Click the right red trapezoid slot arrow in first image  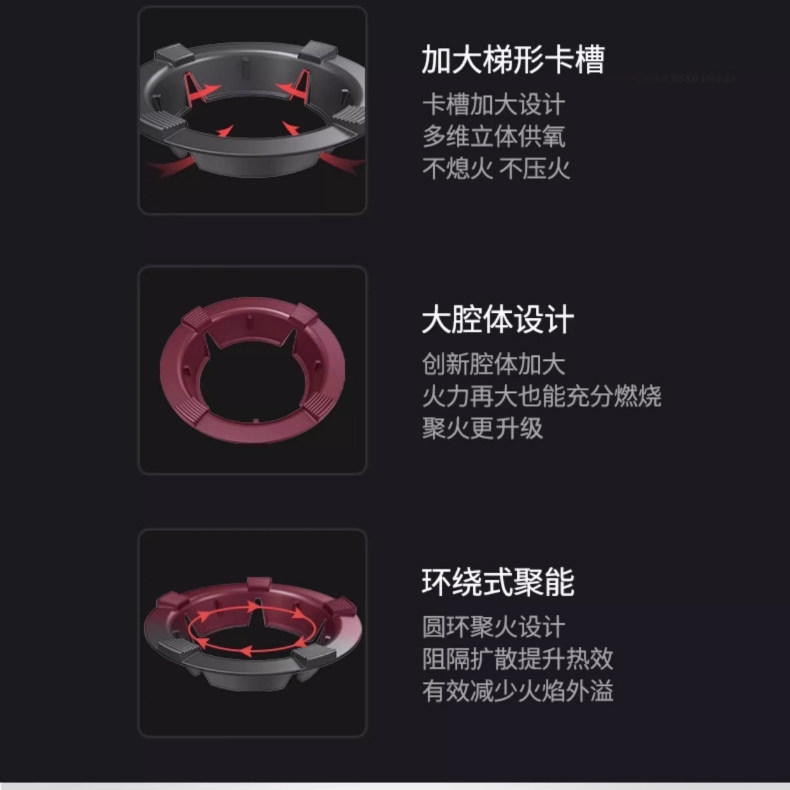click(295, 86)
